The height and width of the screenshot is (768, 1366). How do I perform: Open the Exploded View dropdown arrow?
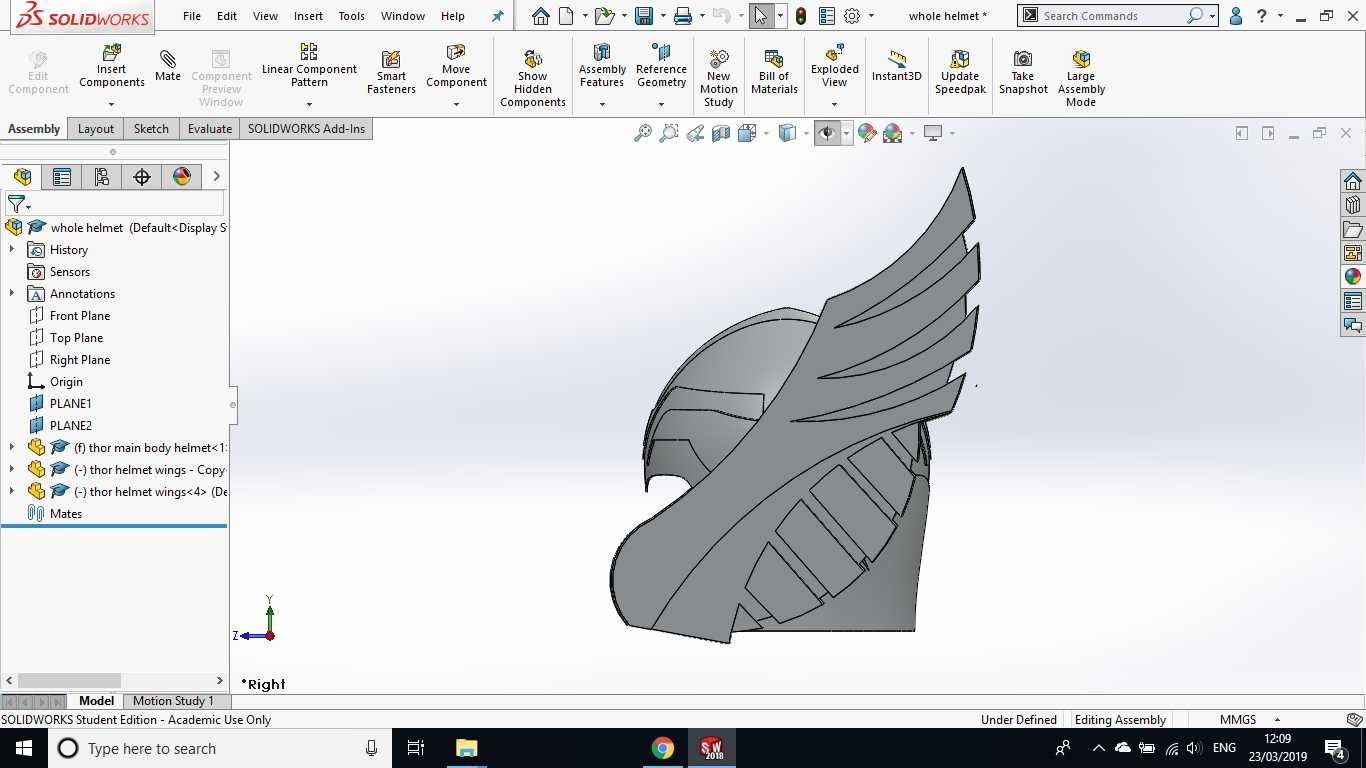coord(835,104)
